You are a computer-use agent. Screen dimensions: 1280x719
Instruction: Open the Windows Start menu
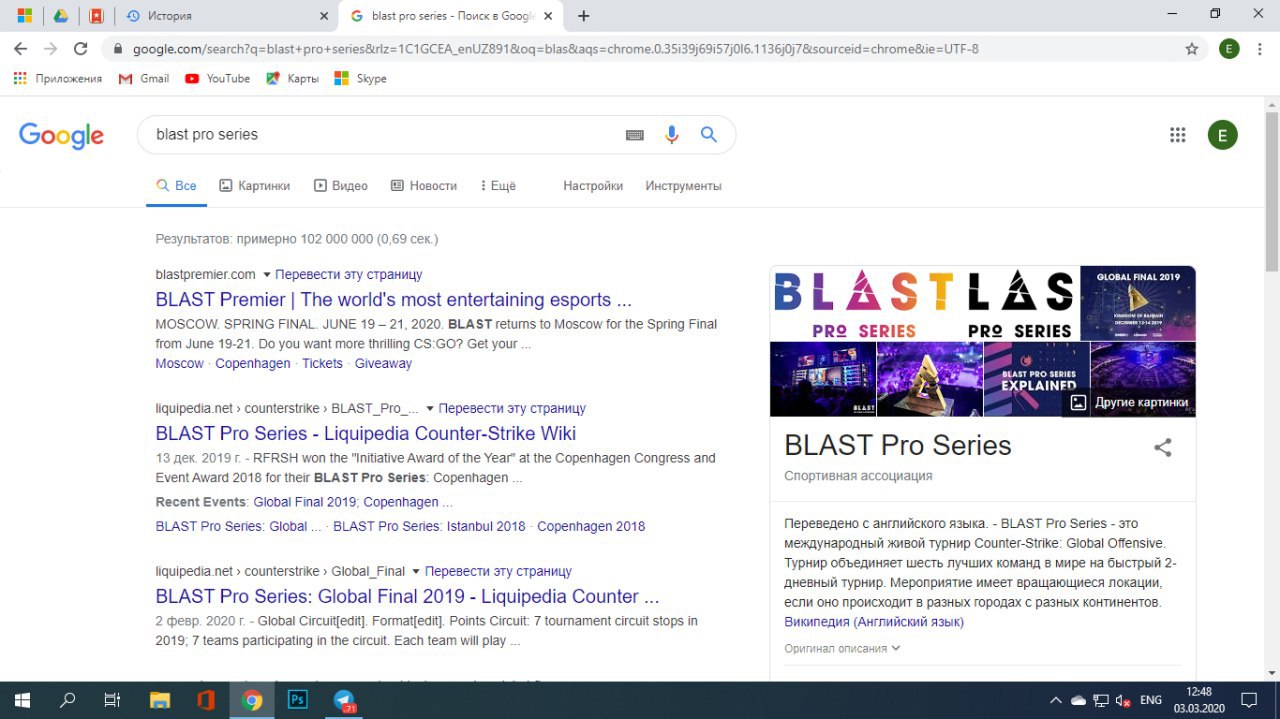22,700
